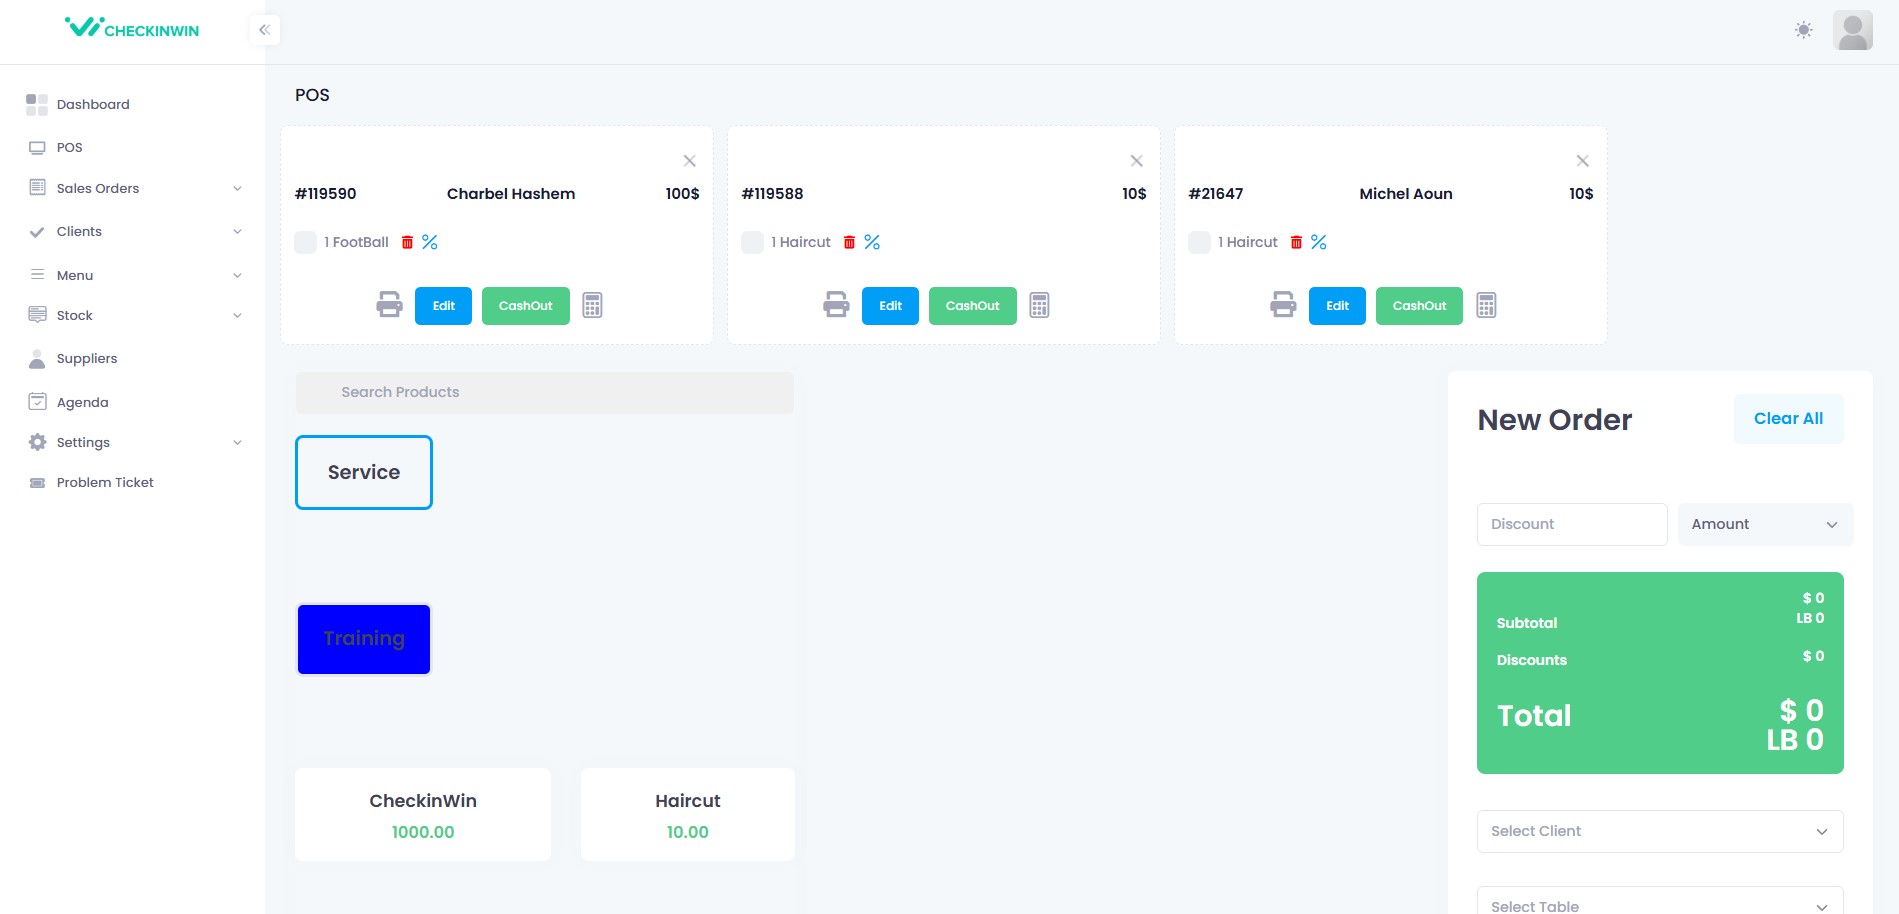
Task: Click the Settings gear icon
Action: click(37, 442)
